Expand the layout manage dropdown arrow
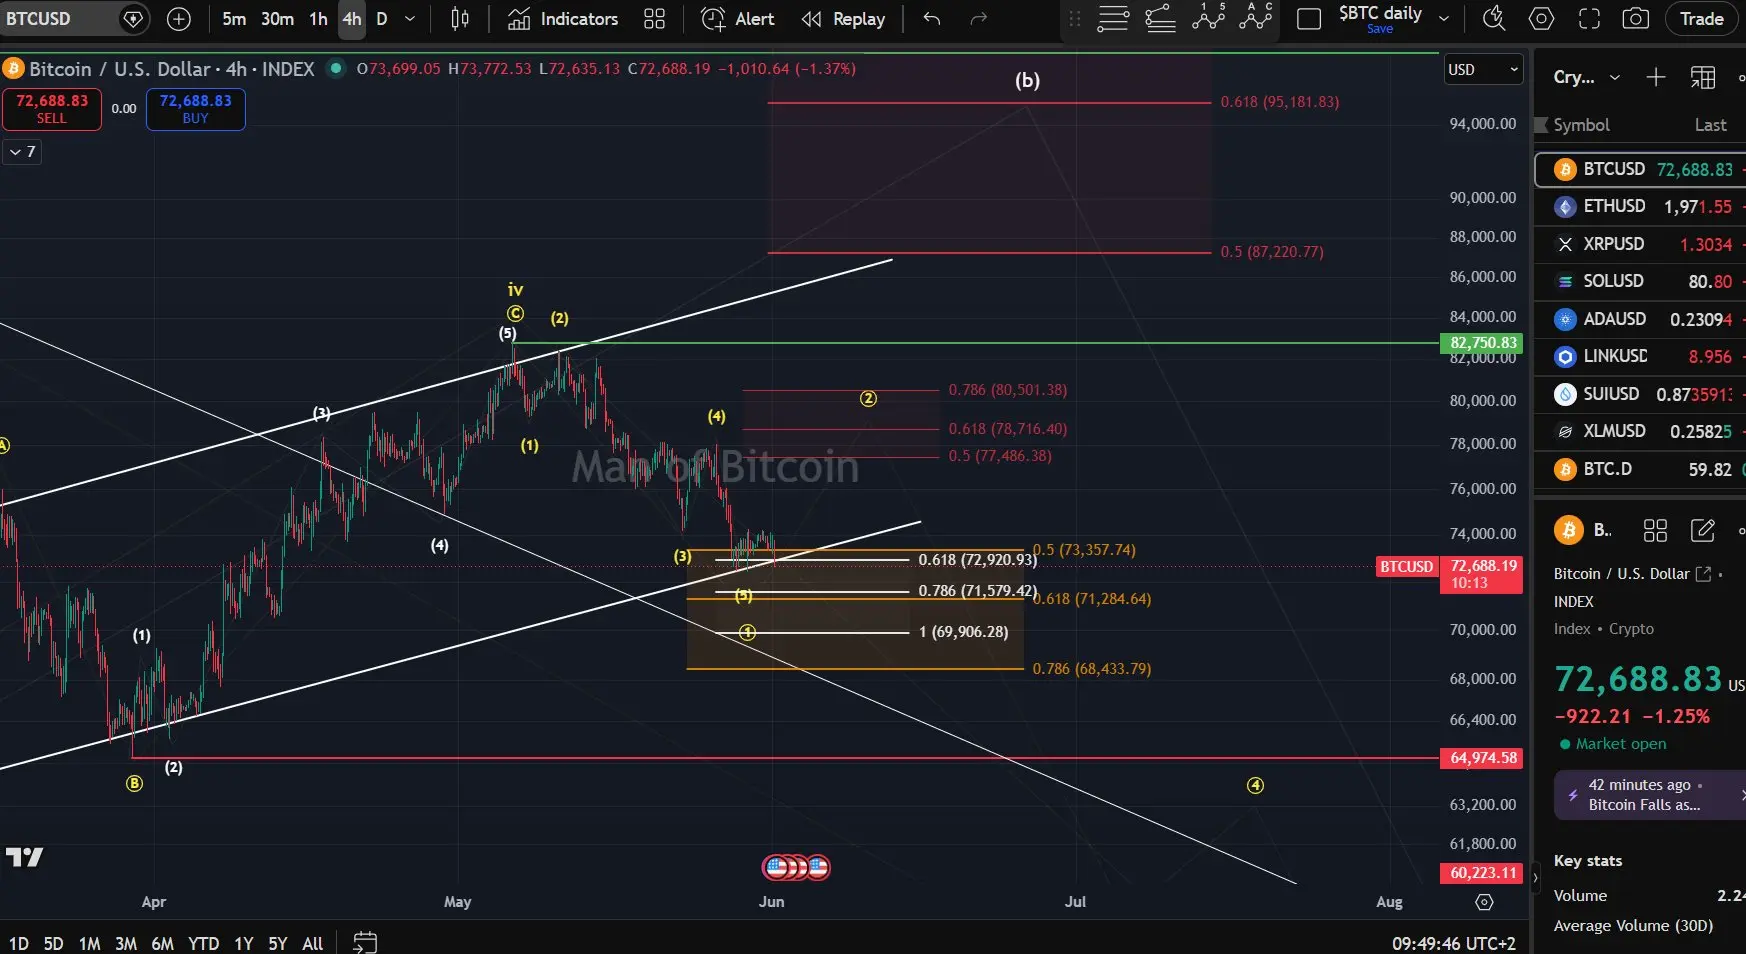Screen dimensions: 1746x954 coord(1444,19)
